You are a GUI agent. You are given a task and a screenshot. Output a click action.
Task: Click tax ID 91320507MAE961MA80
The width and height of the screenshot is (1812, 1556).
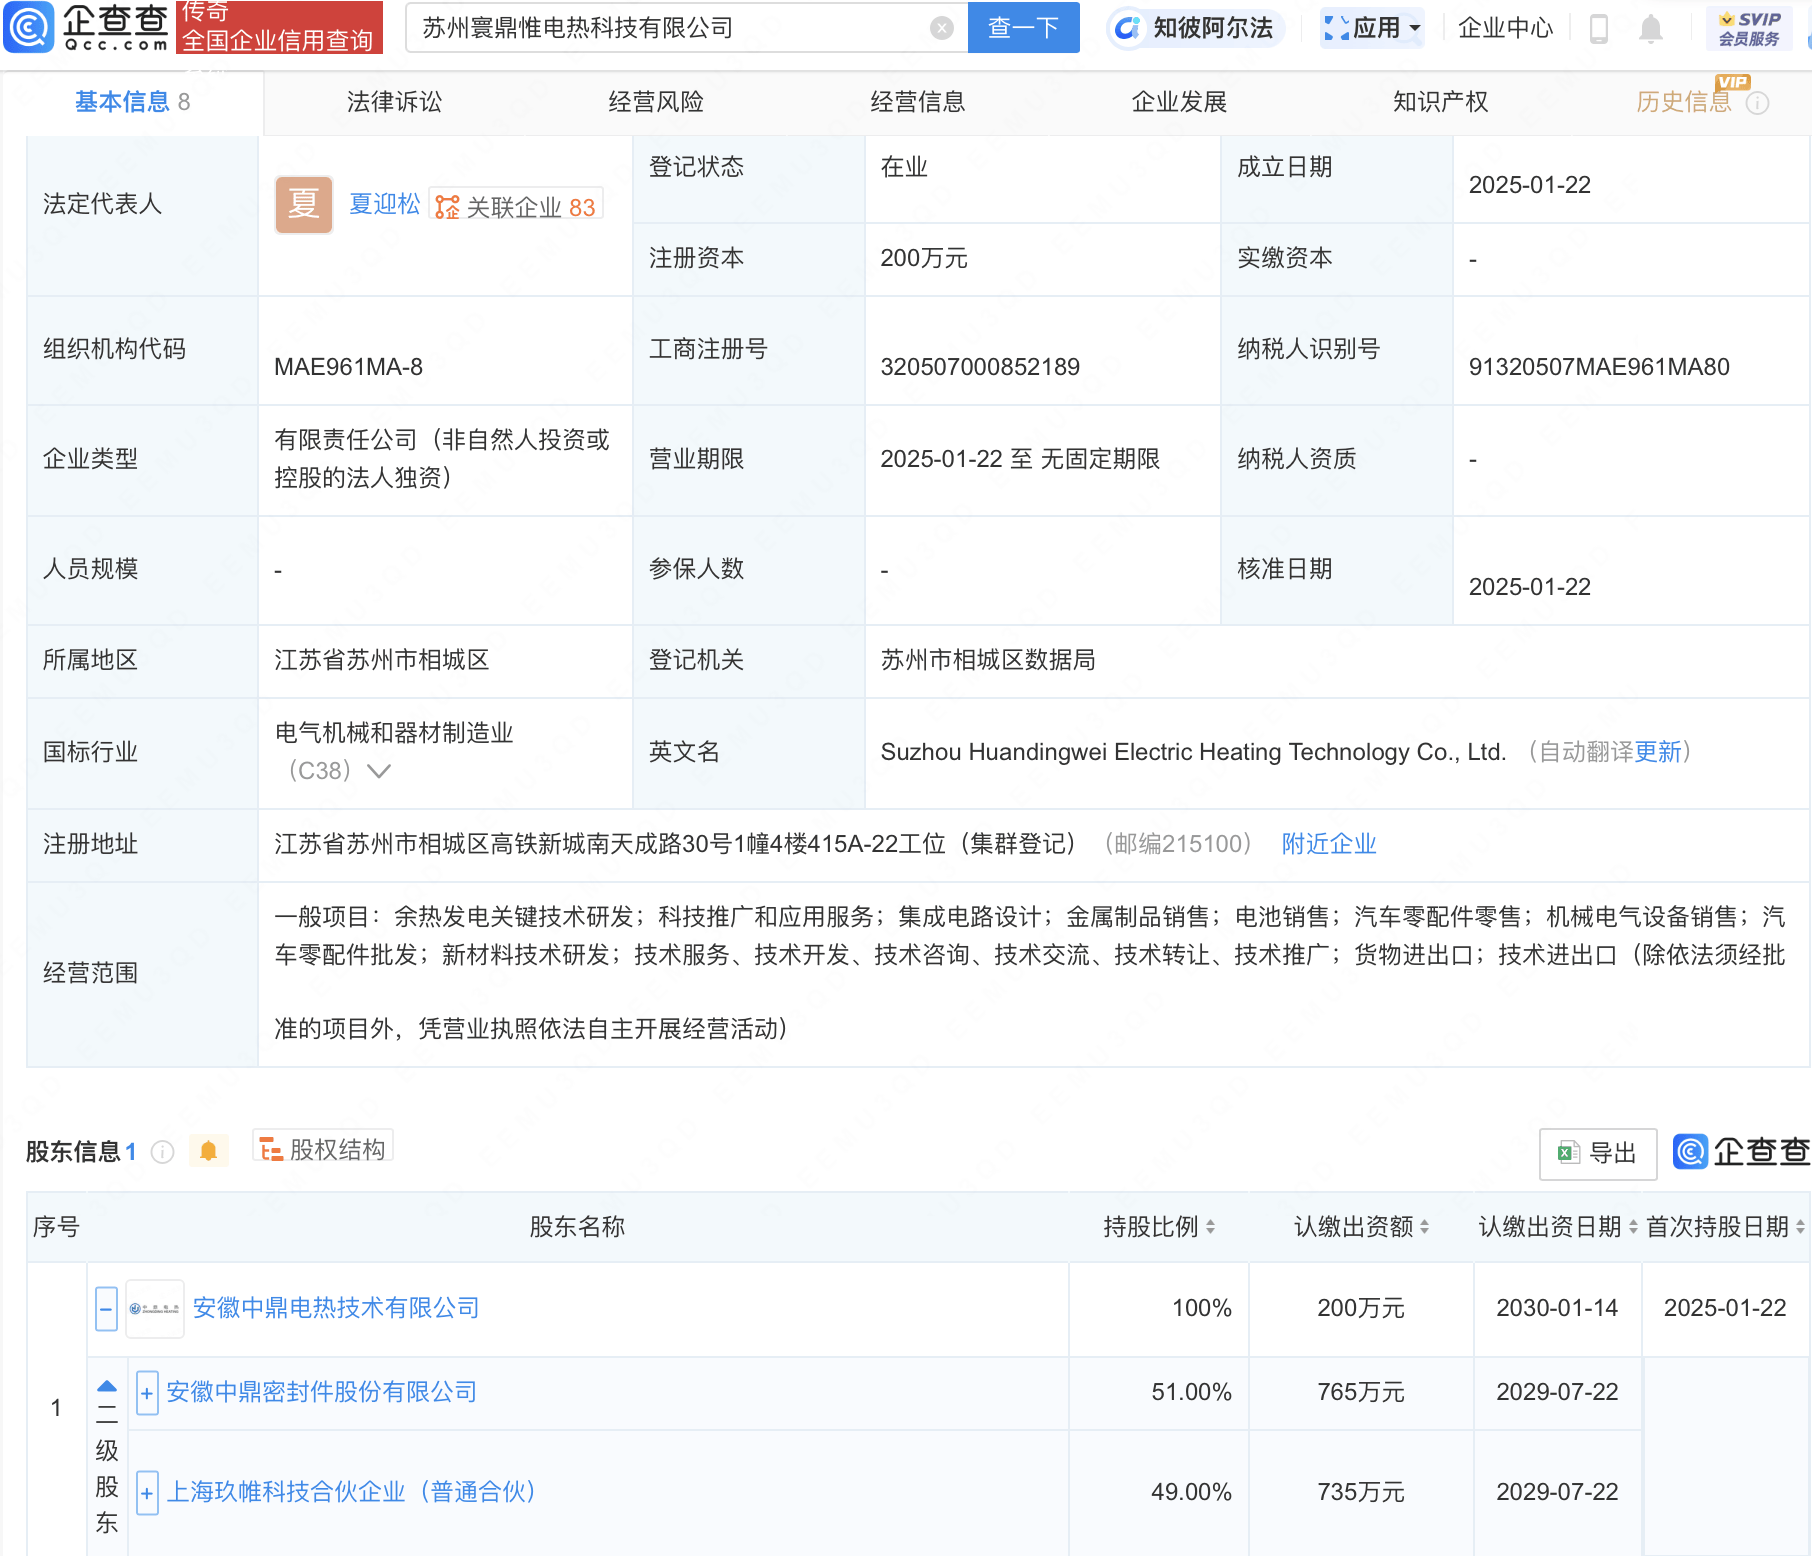pos(1599,367)
